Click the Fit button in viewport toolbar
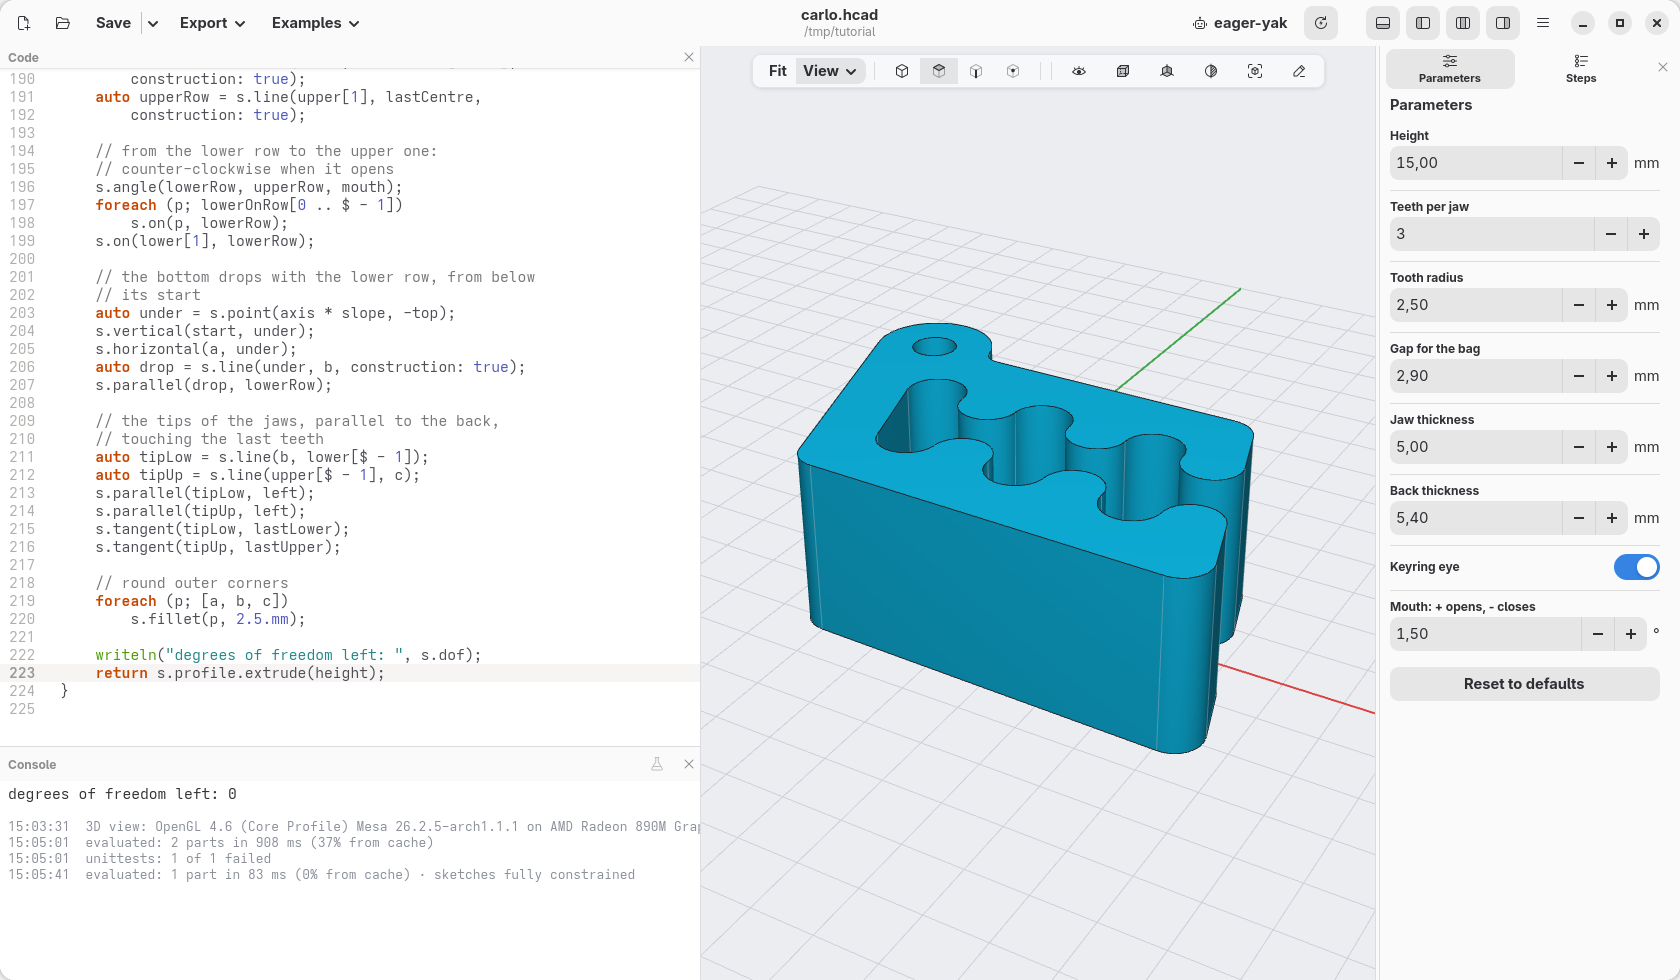Viewport: 1680px width, 980px height. click(777, 71)
